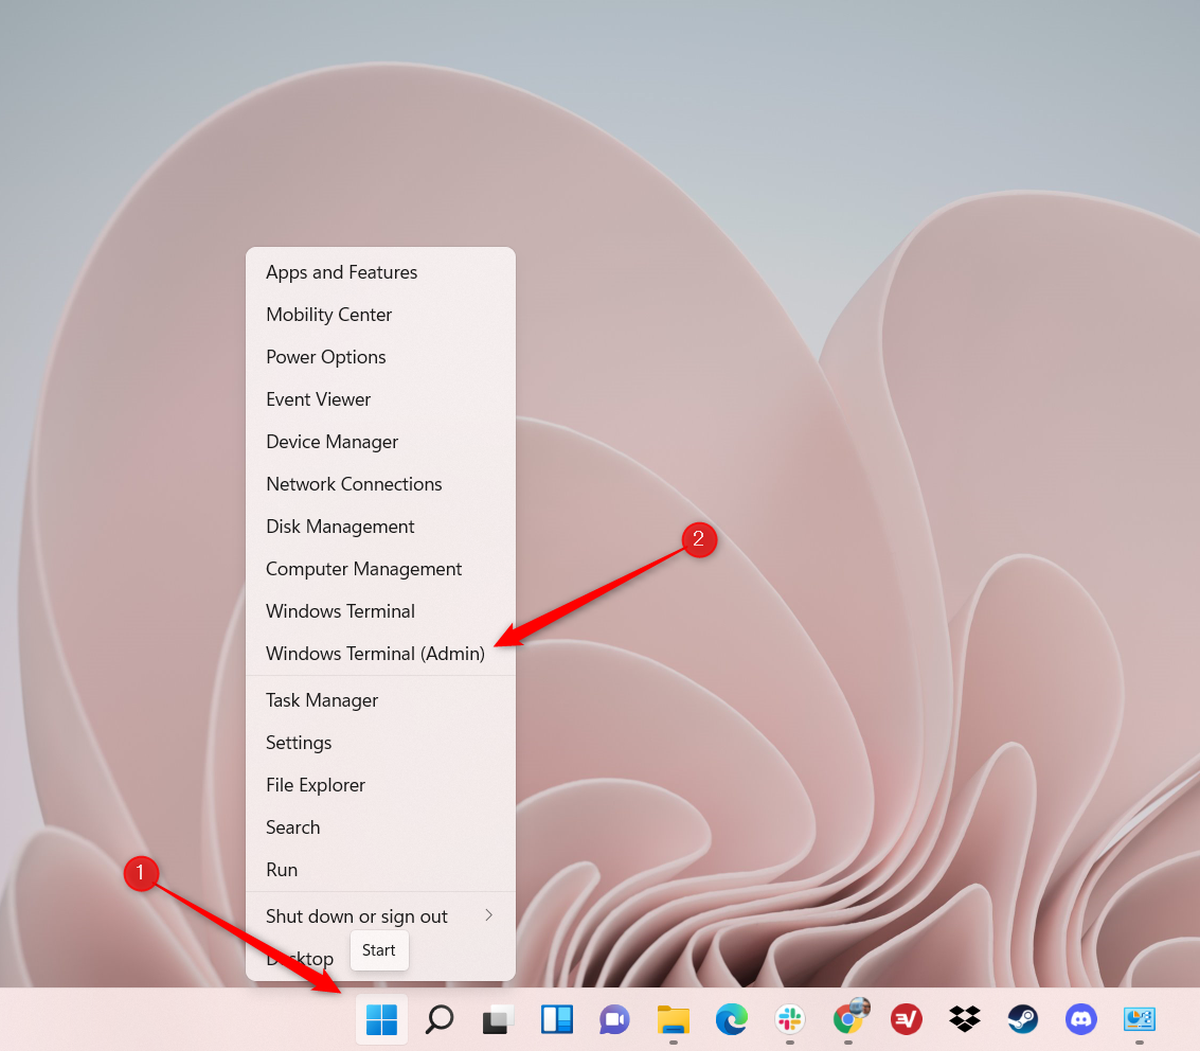Screen dimensions: 1200x1051
Task: Open the Run dialog entry
Action: [x=381, y=870]
